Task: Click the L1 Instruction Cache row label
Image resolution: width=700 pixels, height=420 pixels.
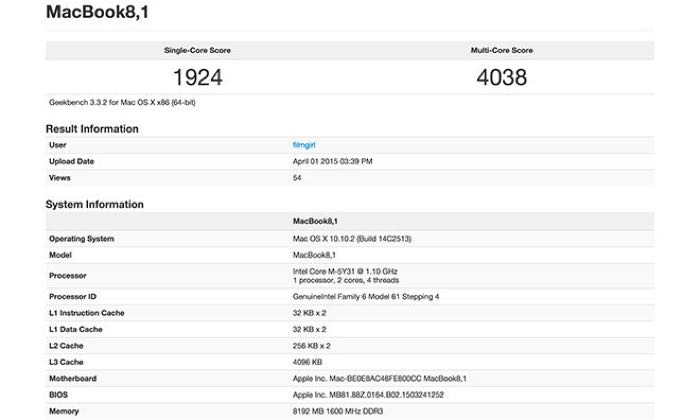Action: click(x=86, y=315)
